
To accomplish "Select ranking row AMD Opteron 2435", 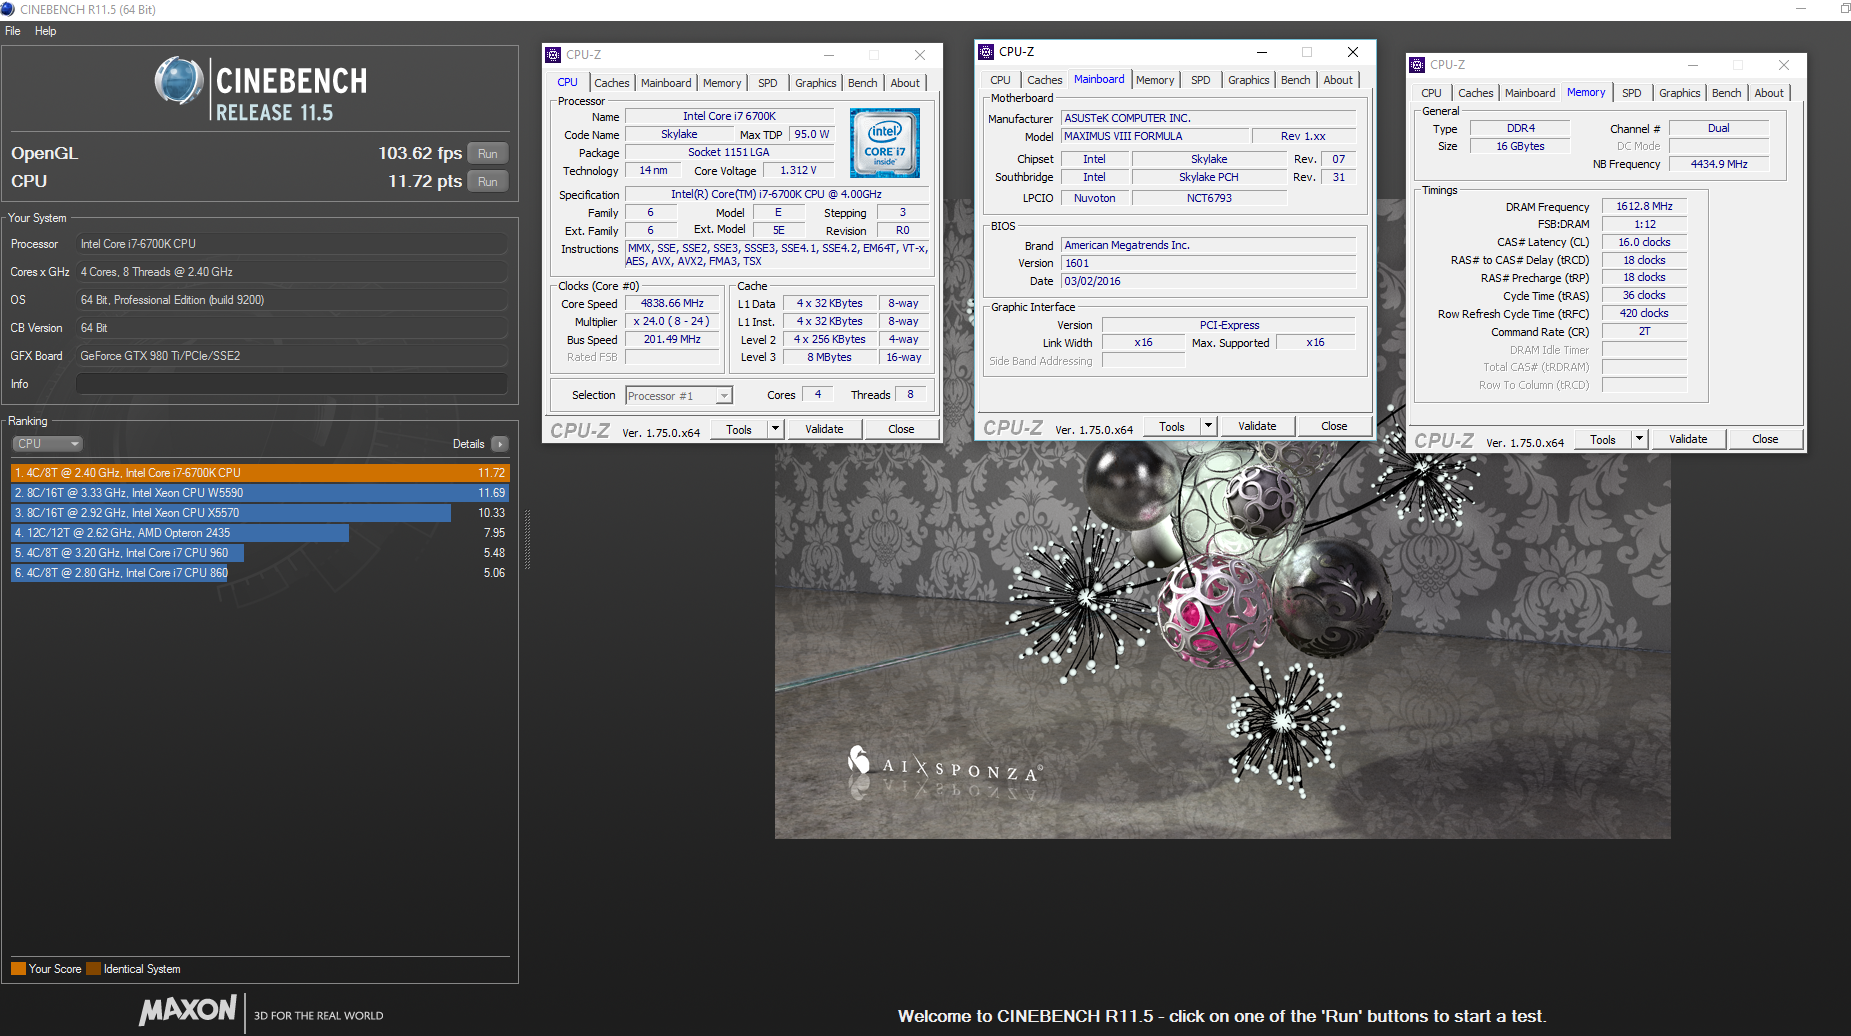I will coord(260,533).
